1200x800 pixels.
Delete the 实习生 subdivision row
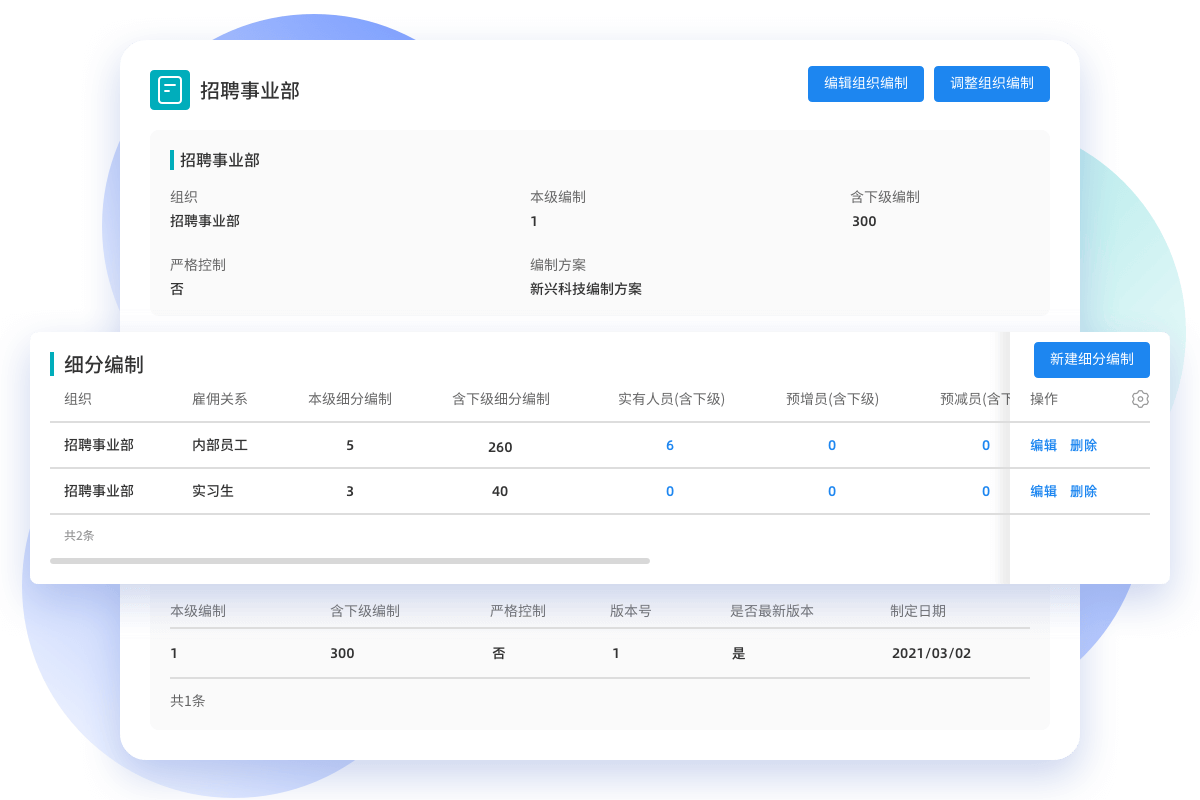click(x=1084, y=491)
